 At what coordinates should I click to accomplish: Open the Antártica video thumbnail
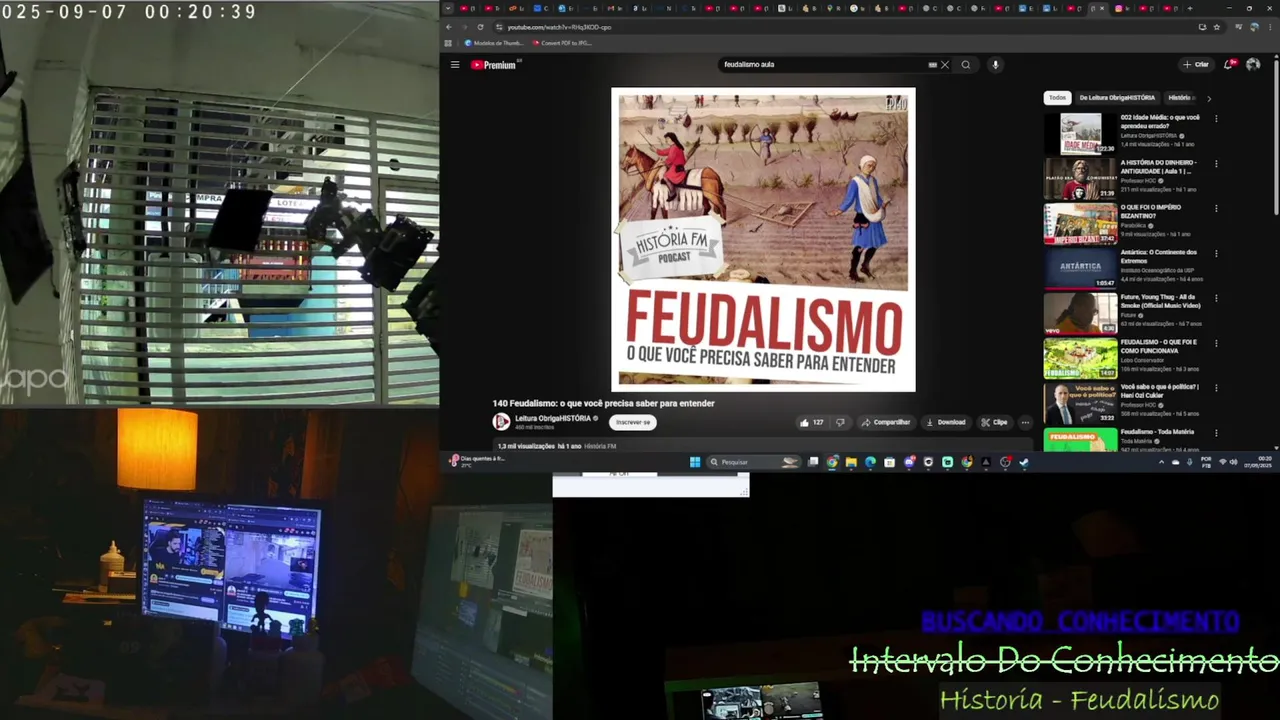1080,268
